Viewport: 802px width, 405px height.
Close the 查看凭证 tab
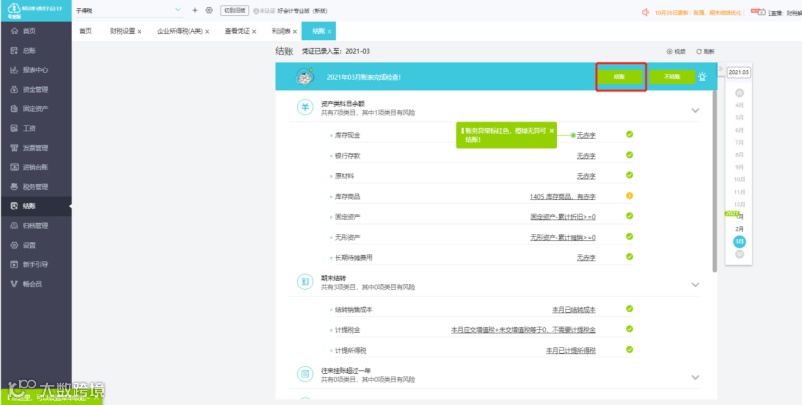coord(254,32)
